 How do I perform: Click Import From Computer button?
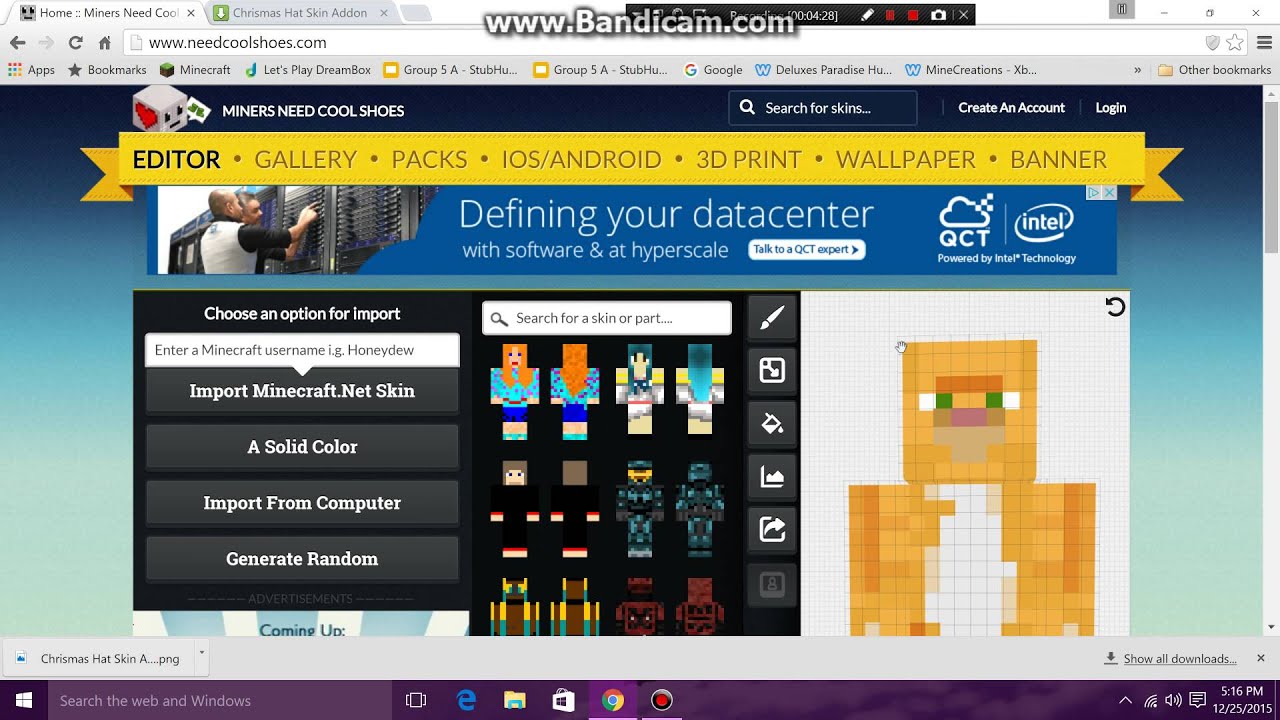pyautogui.click(x=302, y=503)
